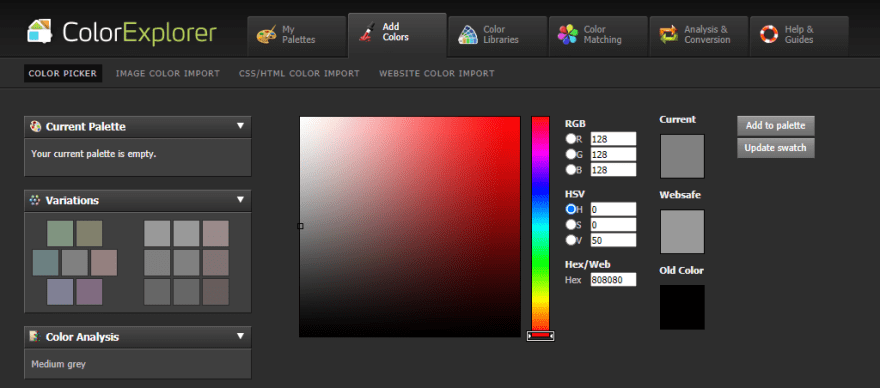Click the Update swatch button
Screen dimensions: 880x388
coord(776,148)
